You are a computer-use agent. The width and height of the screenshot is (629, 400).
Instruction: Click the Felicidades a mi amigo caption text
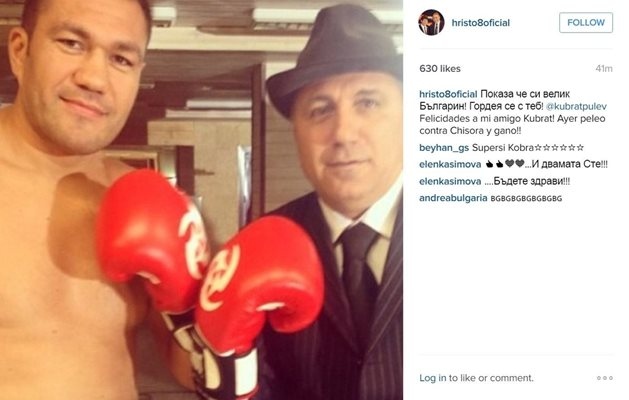pos(512,124)
